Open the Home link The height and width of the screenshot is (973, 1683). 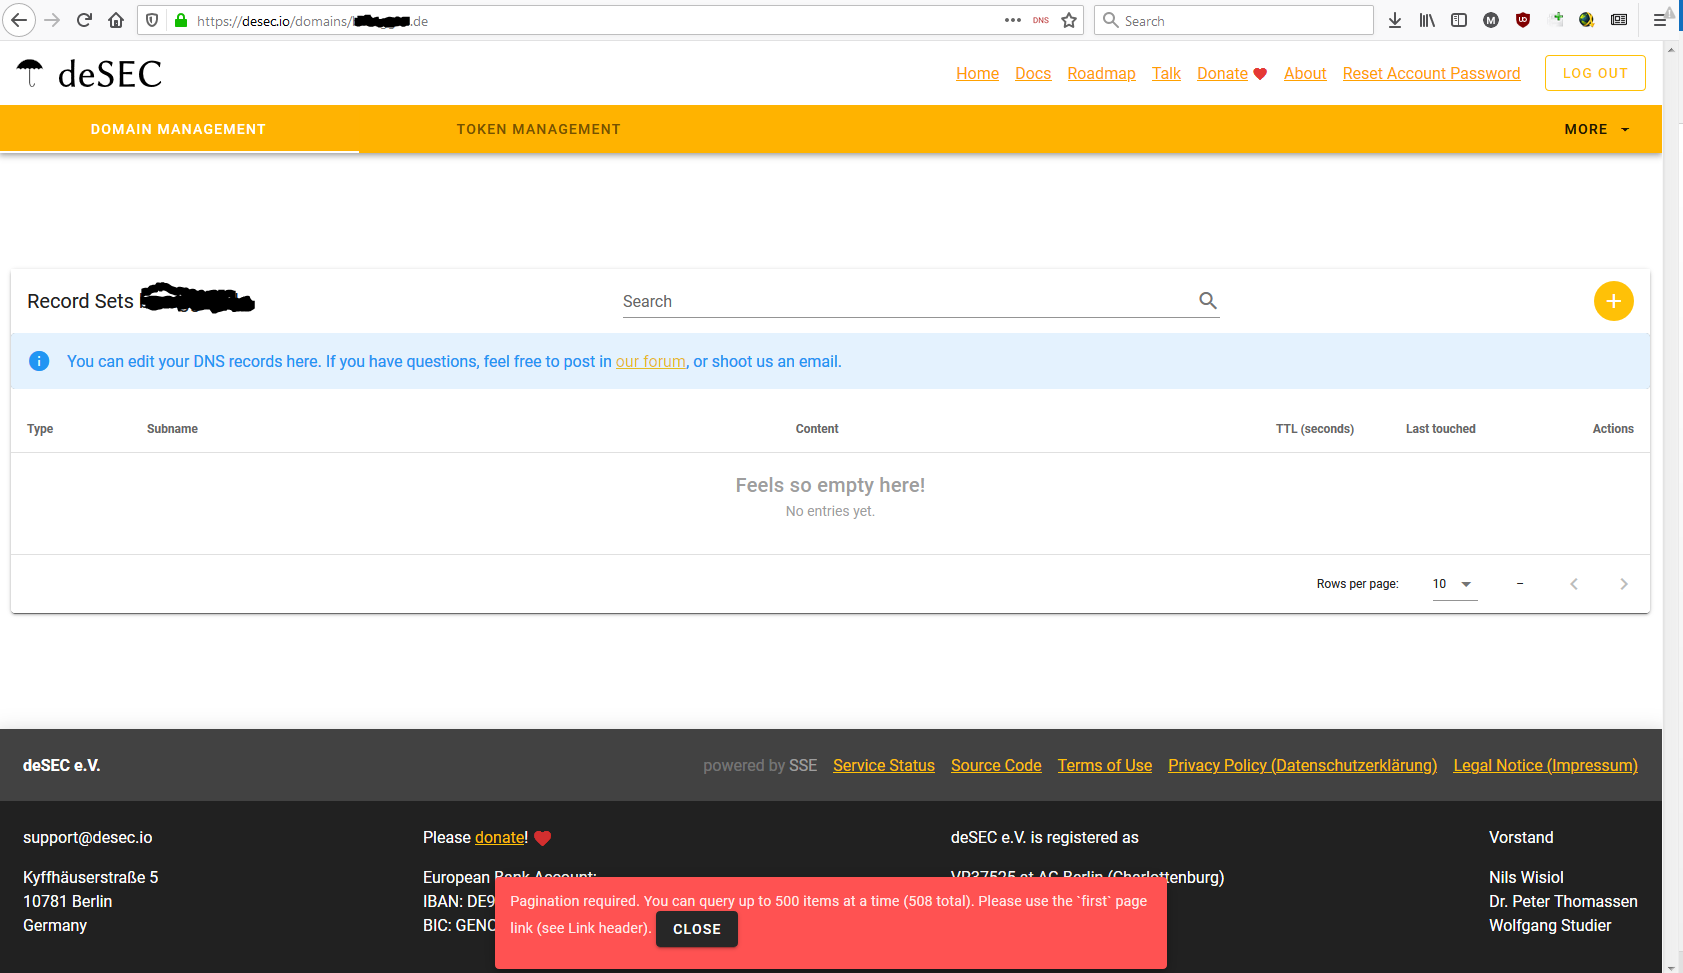977,73
